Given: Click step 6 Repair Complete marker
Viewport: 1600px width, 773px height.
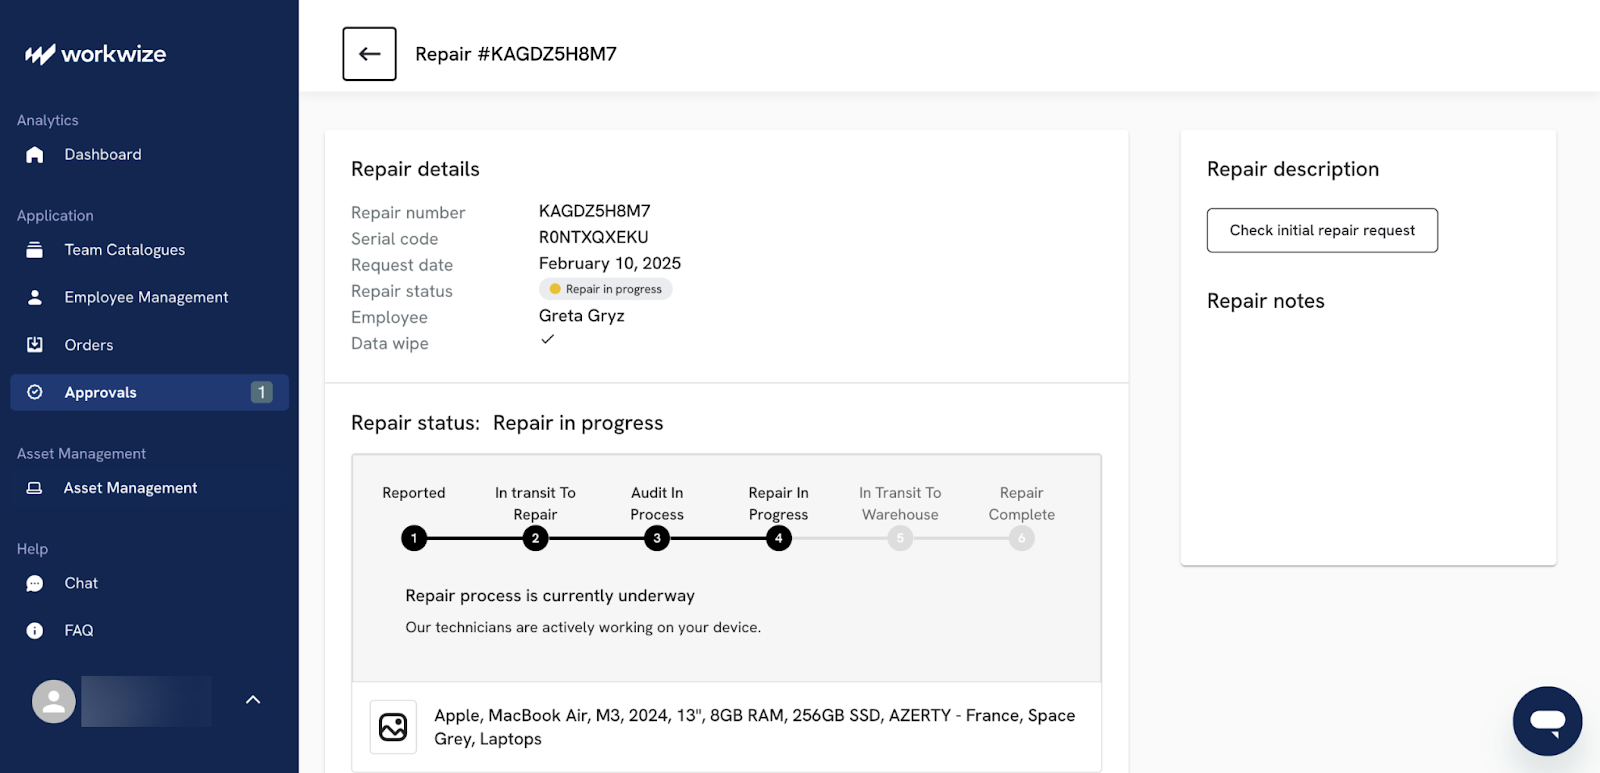Looking at the screenshot, I should [x=1021, y=538].
